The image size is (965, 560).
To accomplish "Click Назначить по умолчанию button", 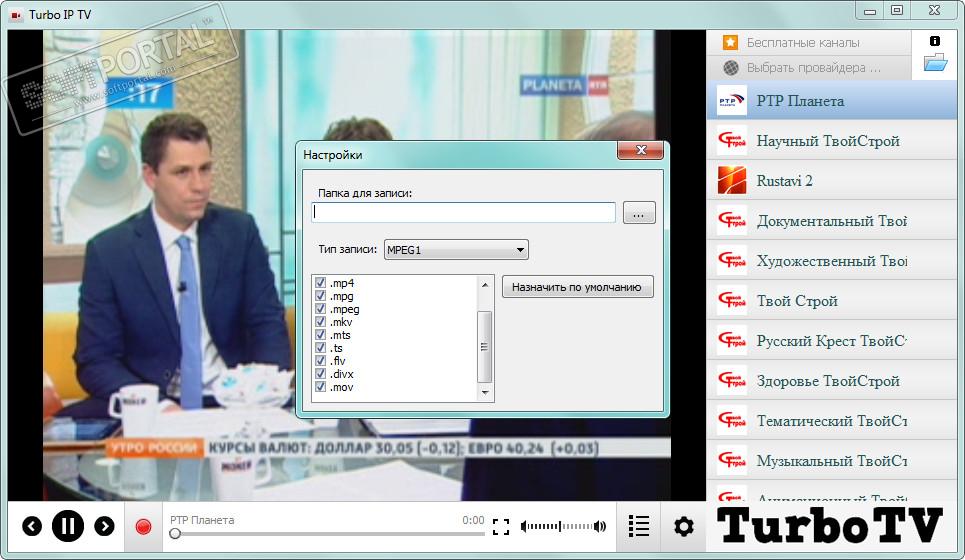I will [x=577, y=287].
